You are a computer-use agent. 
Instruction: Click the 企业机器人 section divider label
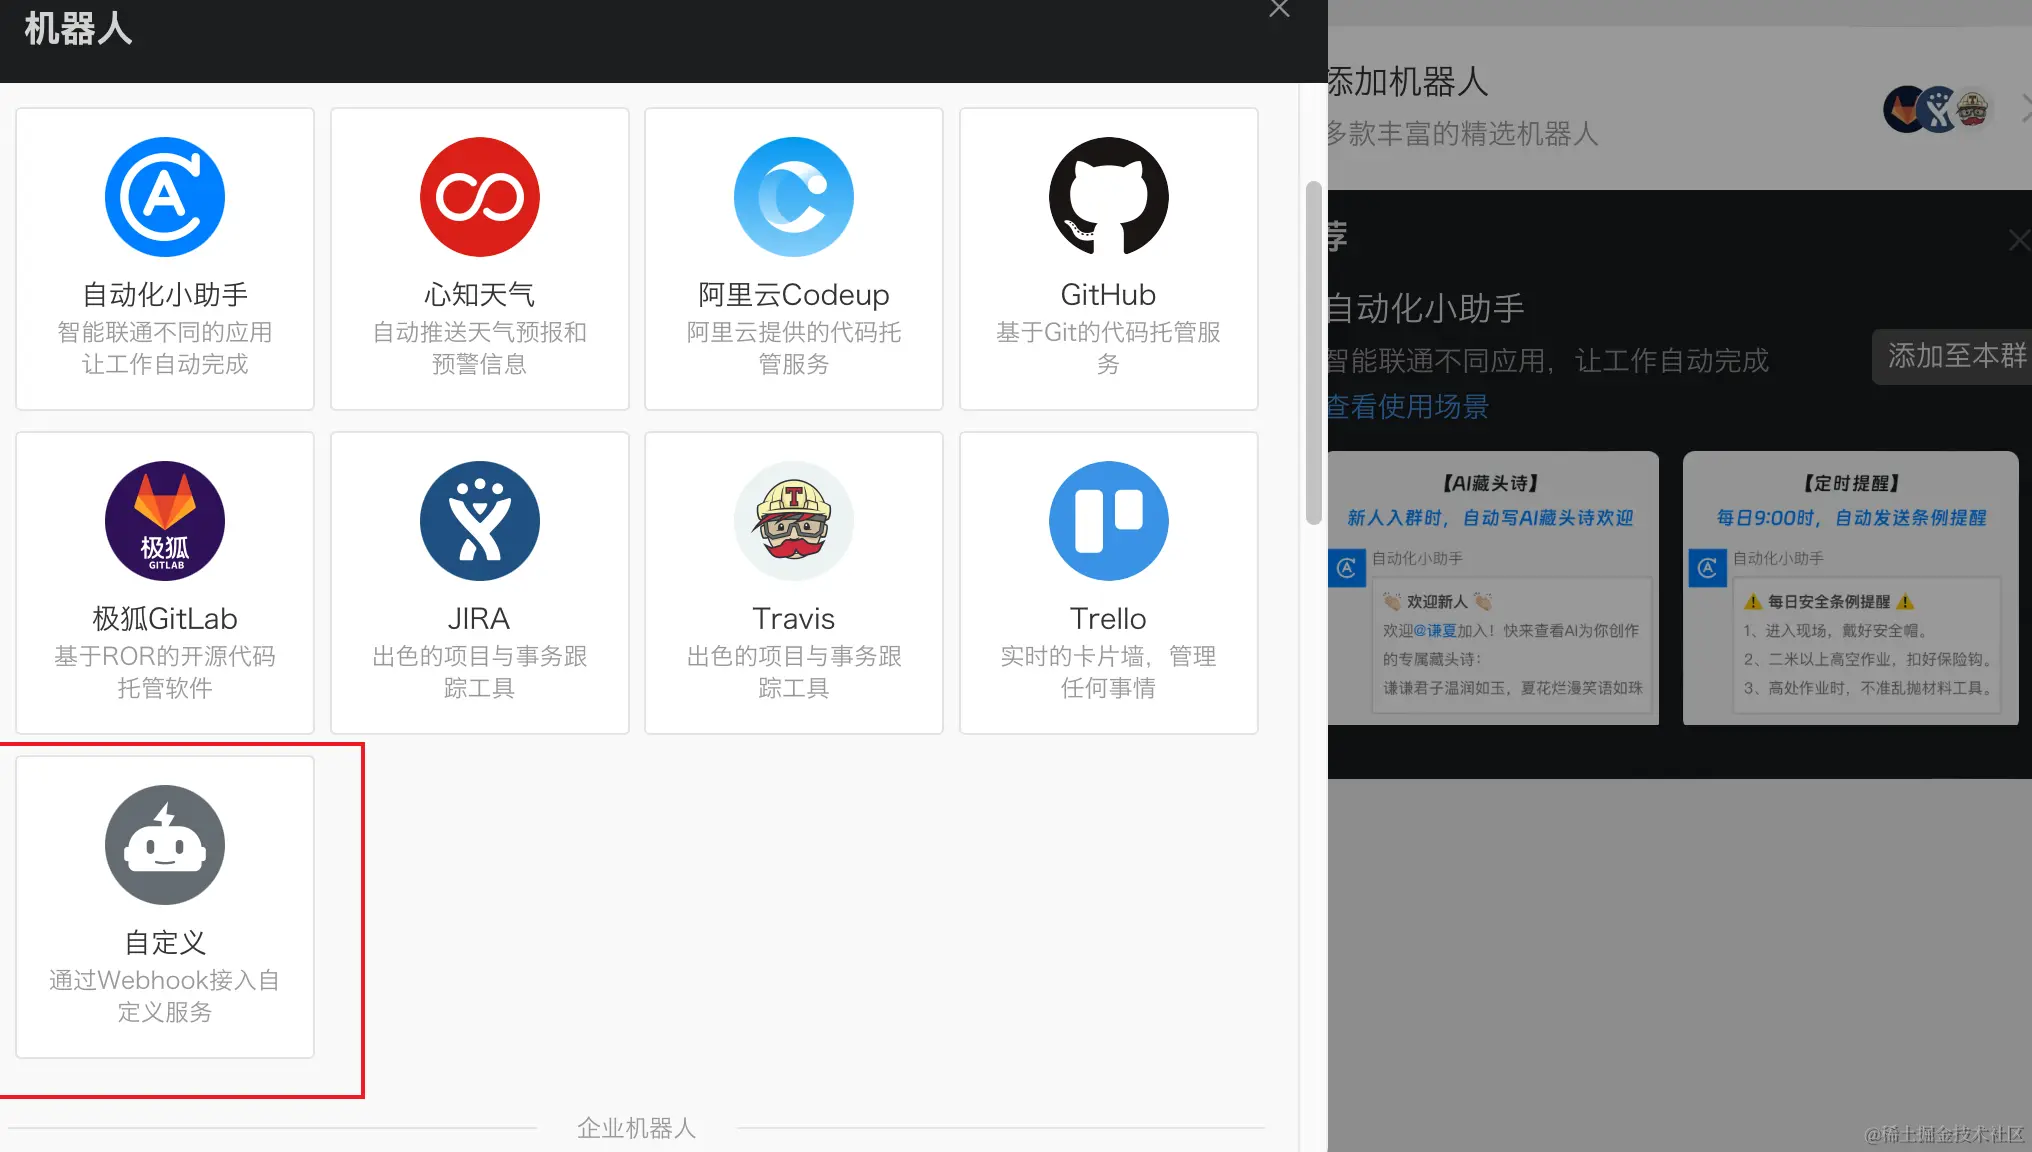coord(636,1128)
